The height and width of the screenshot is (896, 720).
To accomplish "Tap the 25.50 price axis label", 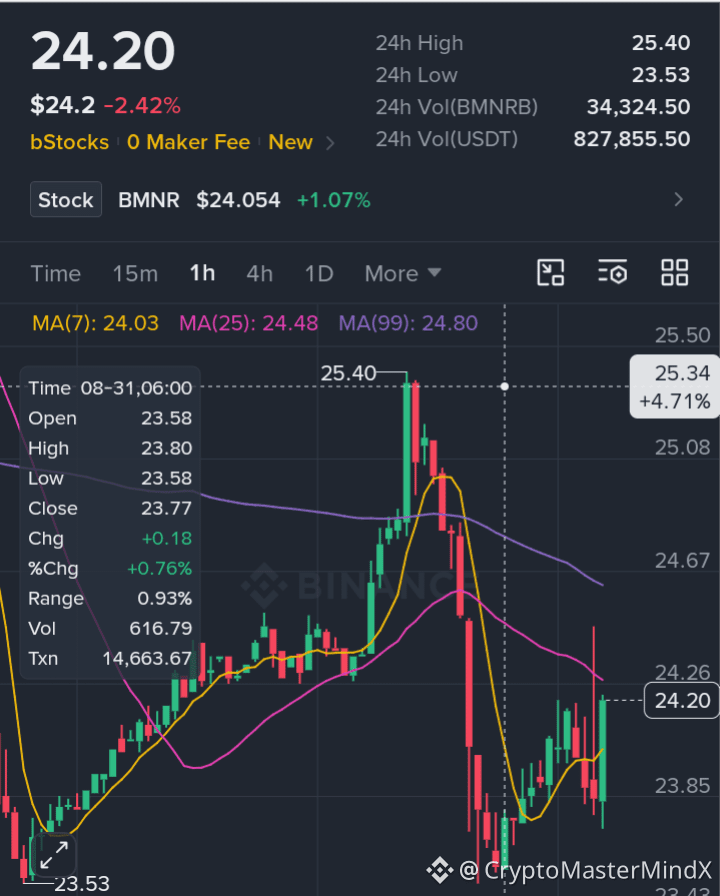I will 682,335.
